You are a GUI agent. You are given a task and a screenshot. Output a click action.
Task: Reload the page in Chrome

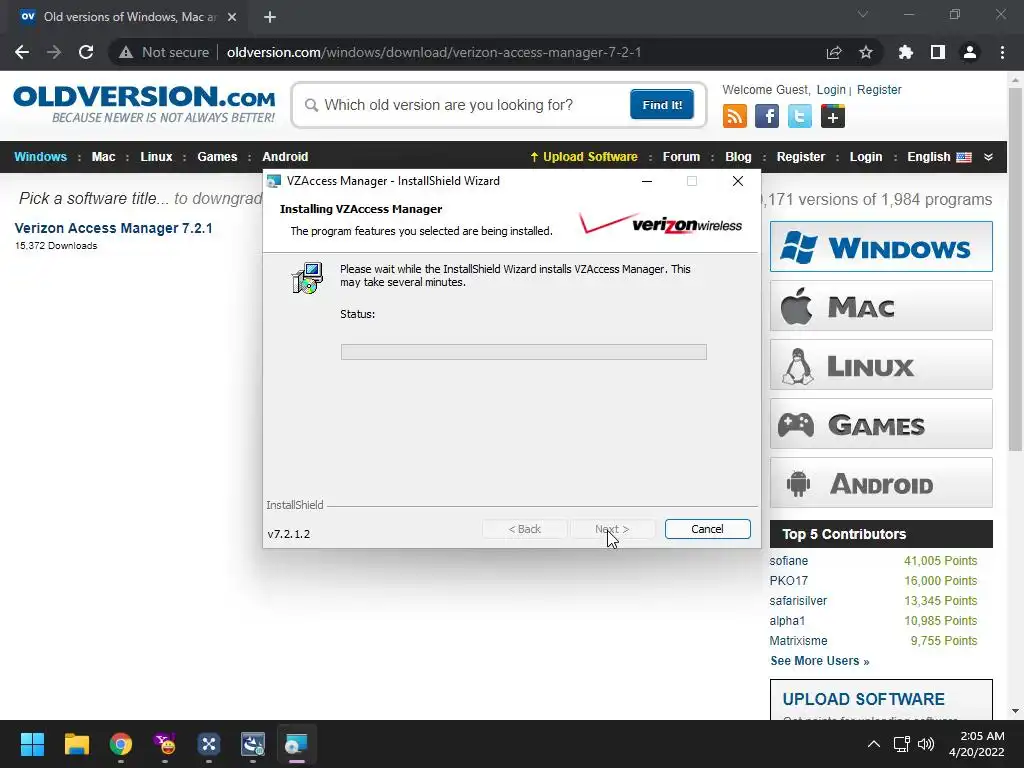click(x=86, y=52)
